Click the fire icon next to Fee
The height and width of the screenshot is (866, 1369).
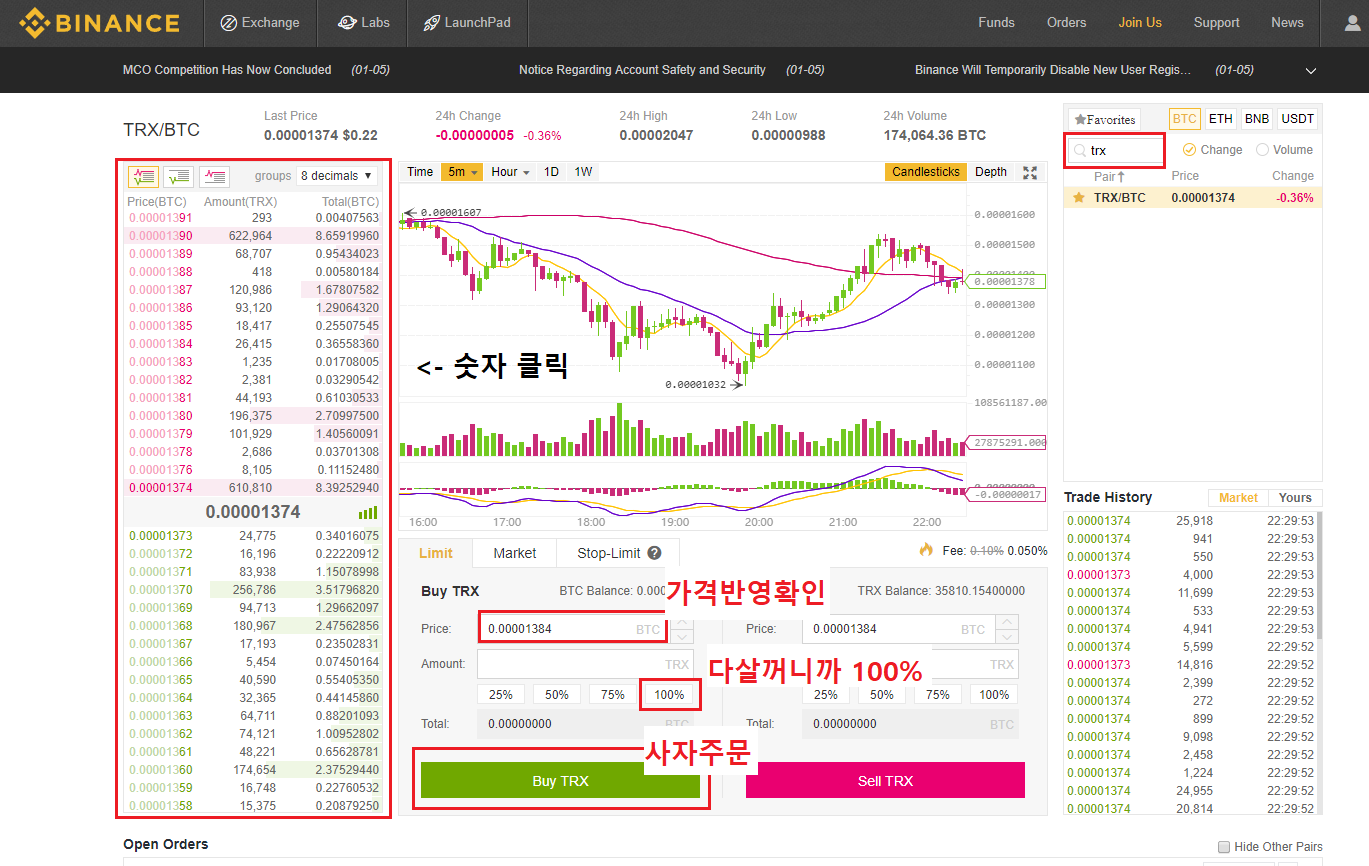click(926, 550)
